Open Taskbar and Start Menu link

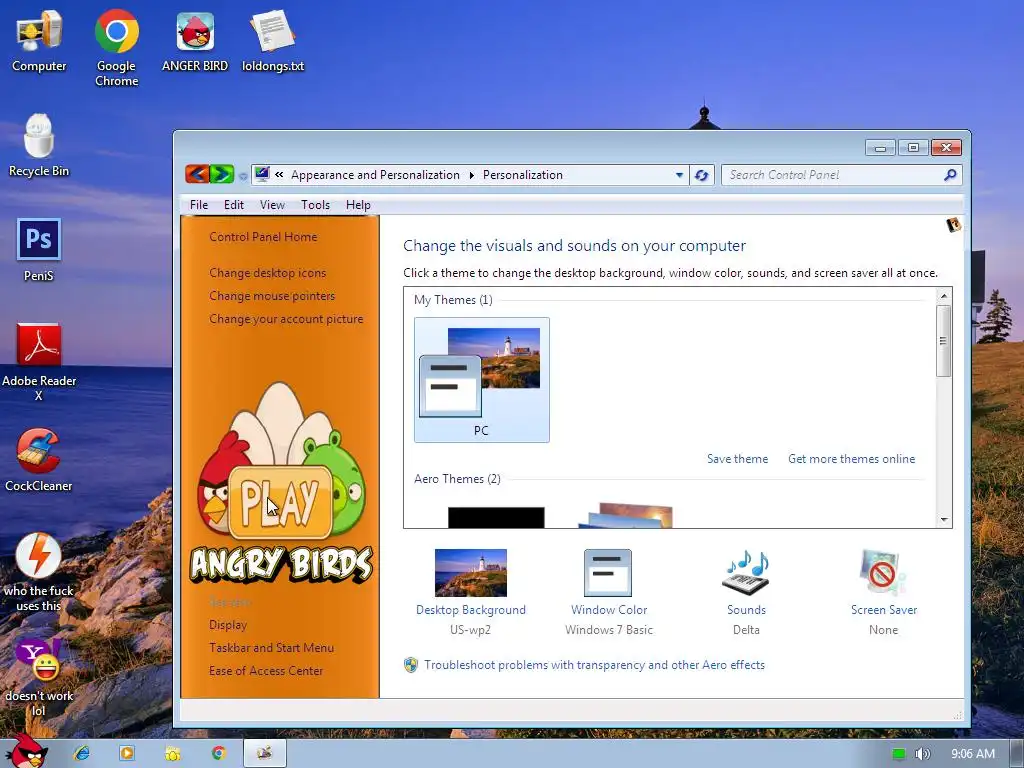point(271,647)
